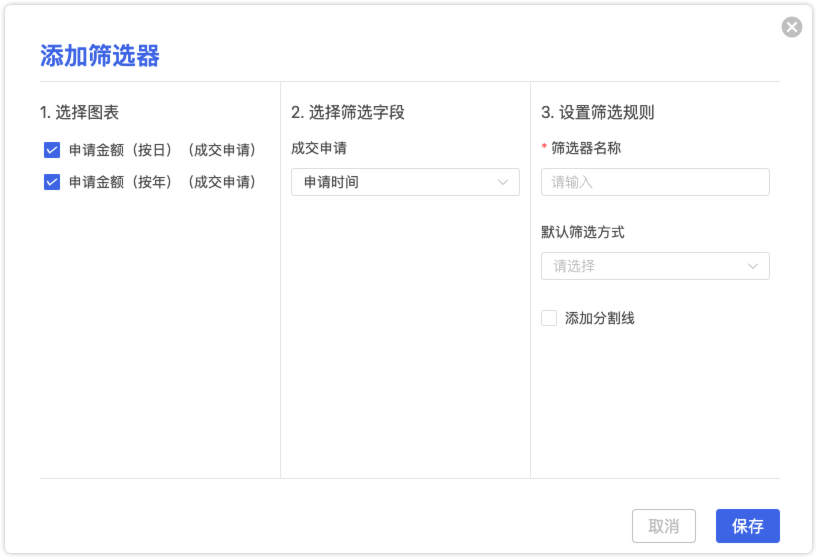The image size is (817, 558).
Task: Close the 添加筛选器 dialog with the X icon
Action: 791,27
